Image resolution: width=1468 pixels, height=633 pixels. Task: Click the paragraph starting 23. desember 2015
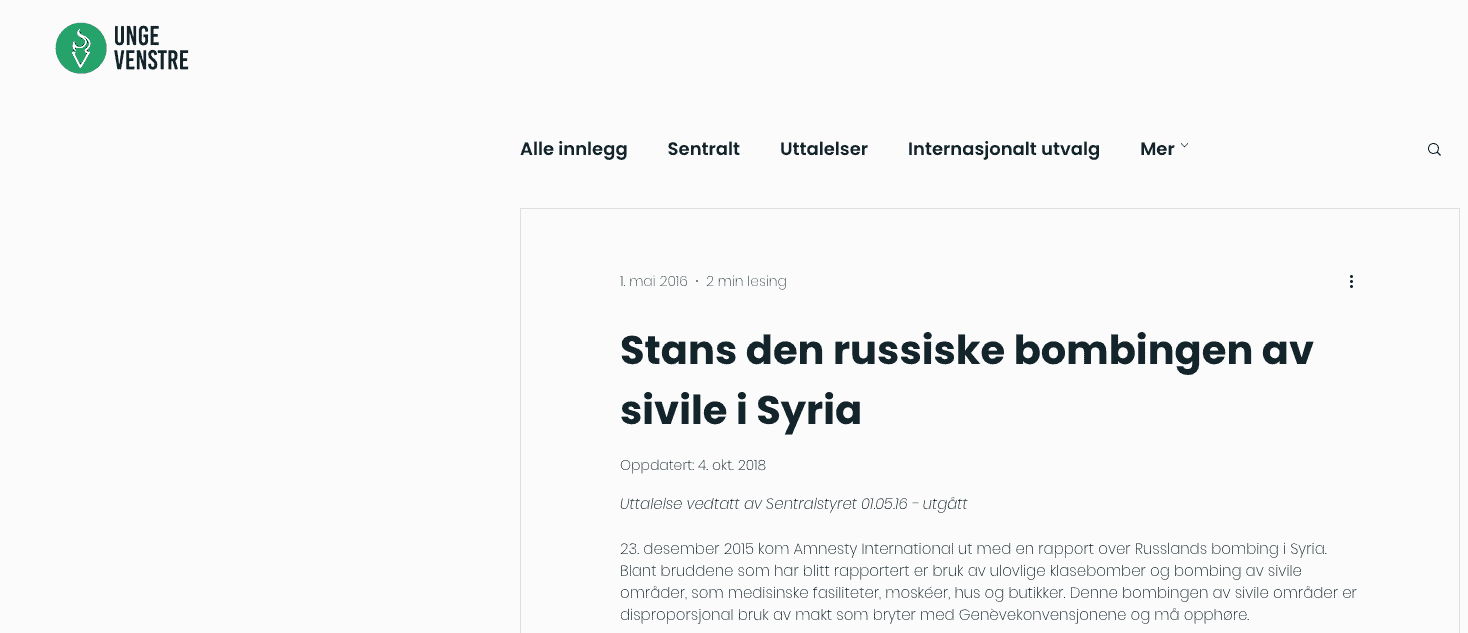(988, 582)
